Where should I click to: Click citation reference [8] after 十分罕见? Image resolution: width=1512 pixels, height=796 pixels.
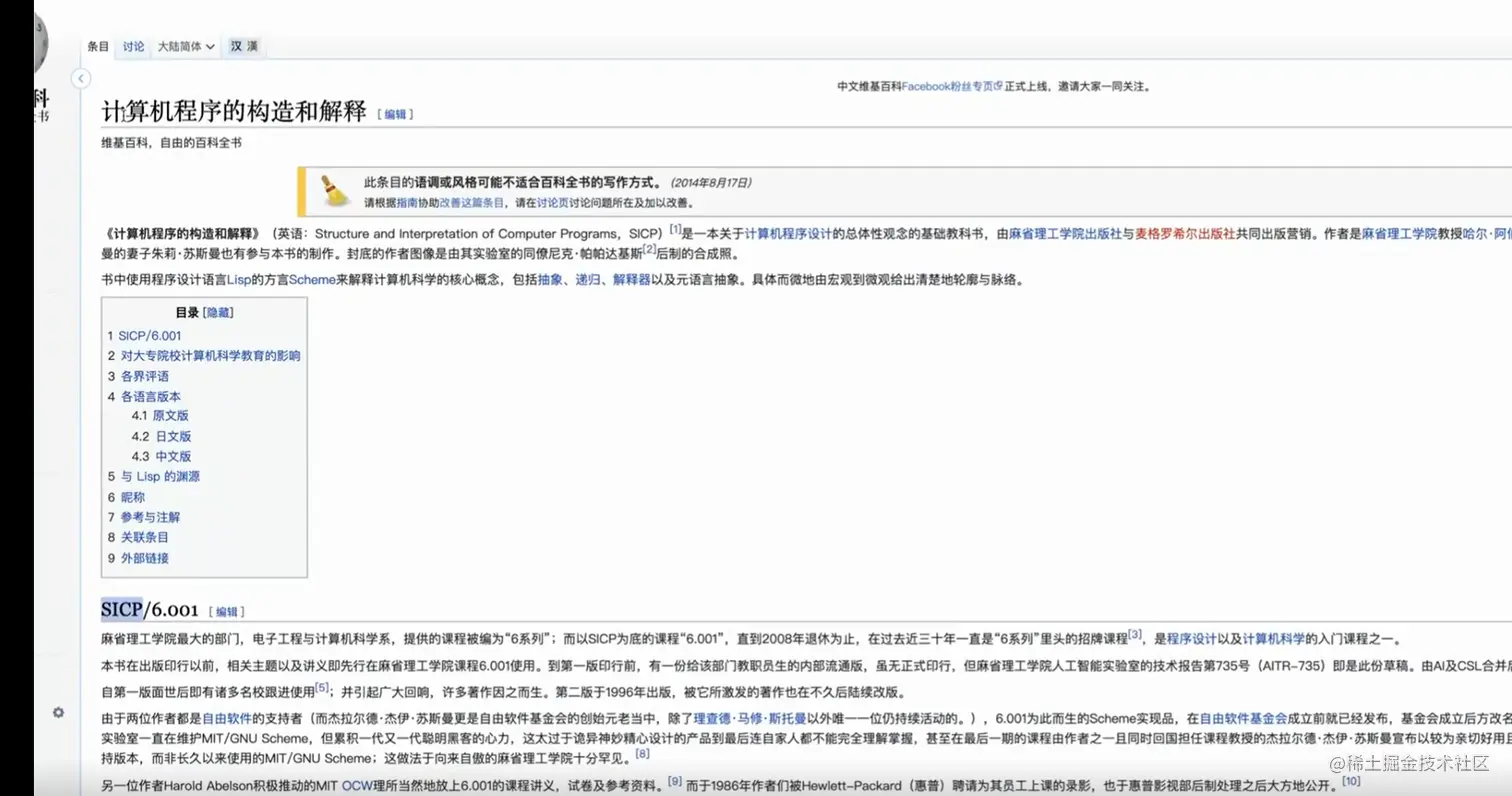[x=642, y=754]
